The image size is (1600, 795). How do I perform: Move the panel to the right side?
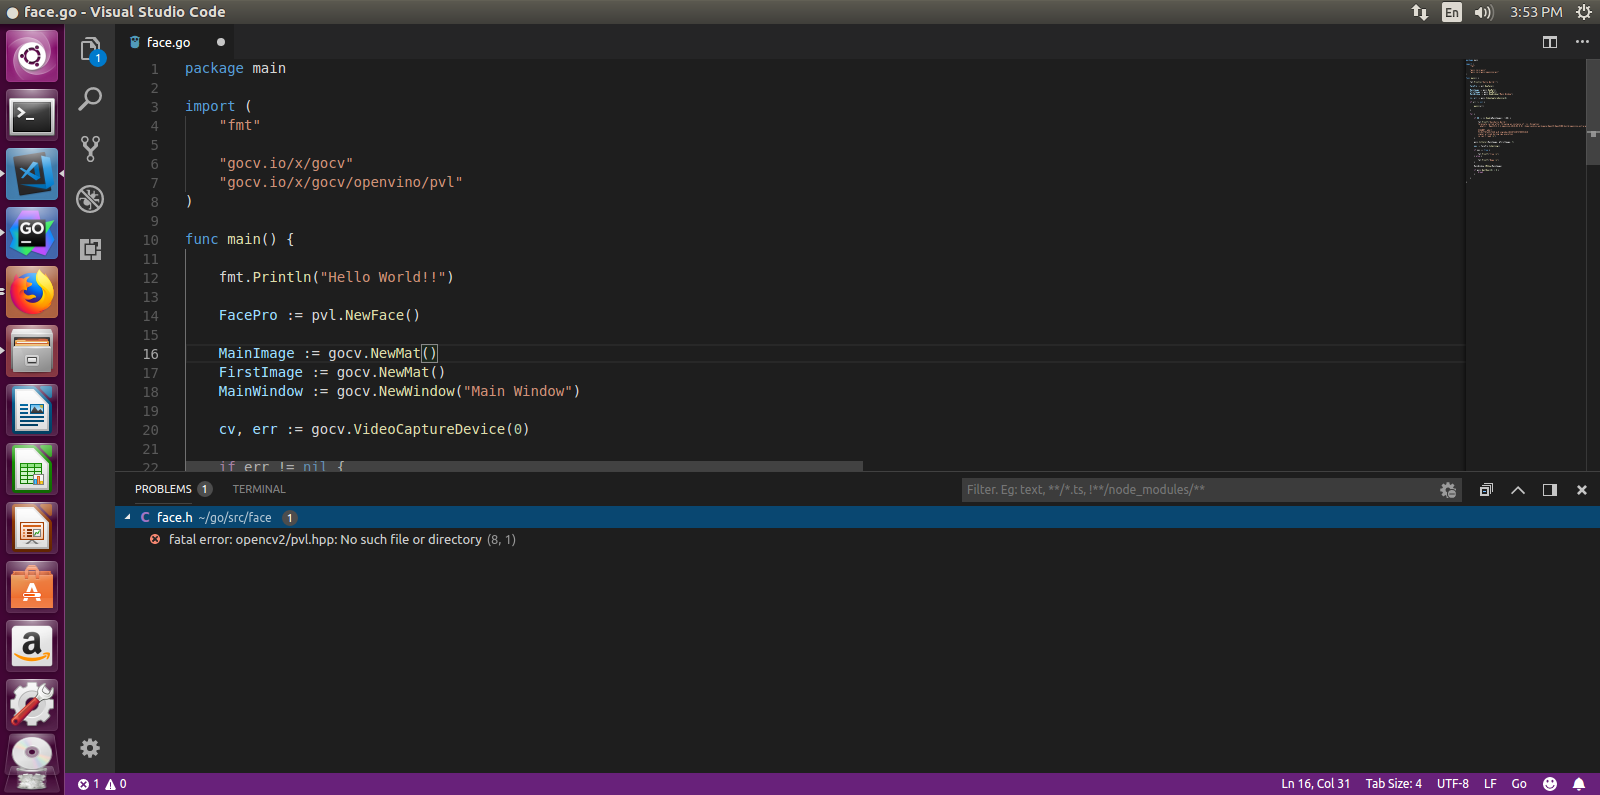(1550, 490)
